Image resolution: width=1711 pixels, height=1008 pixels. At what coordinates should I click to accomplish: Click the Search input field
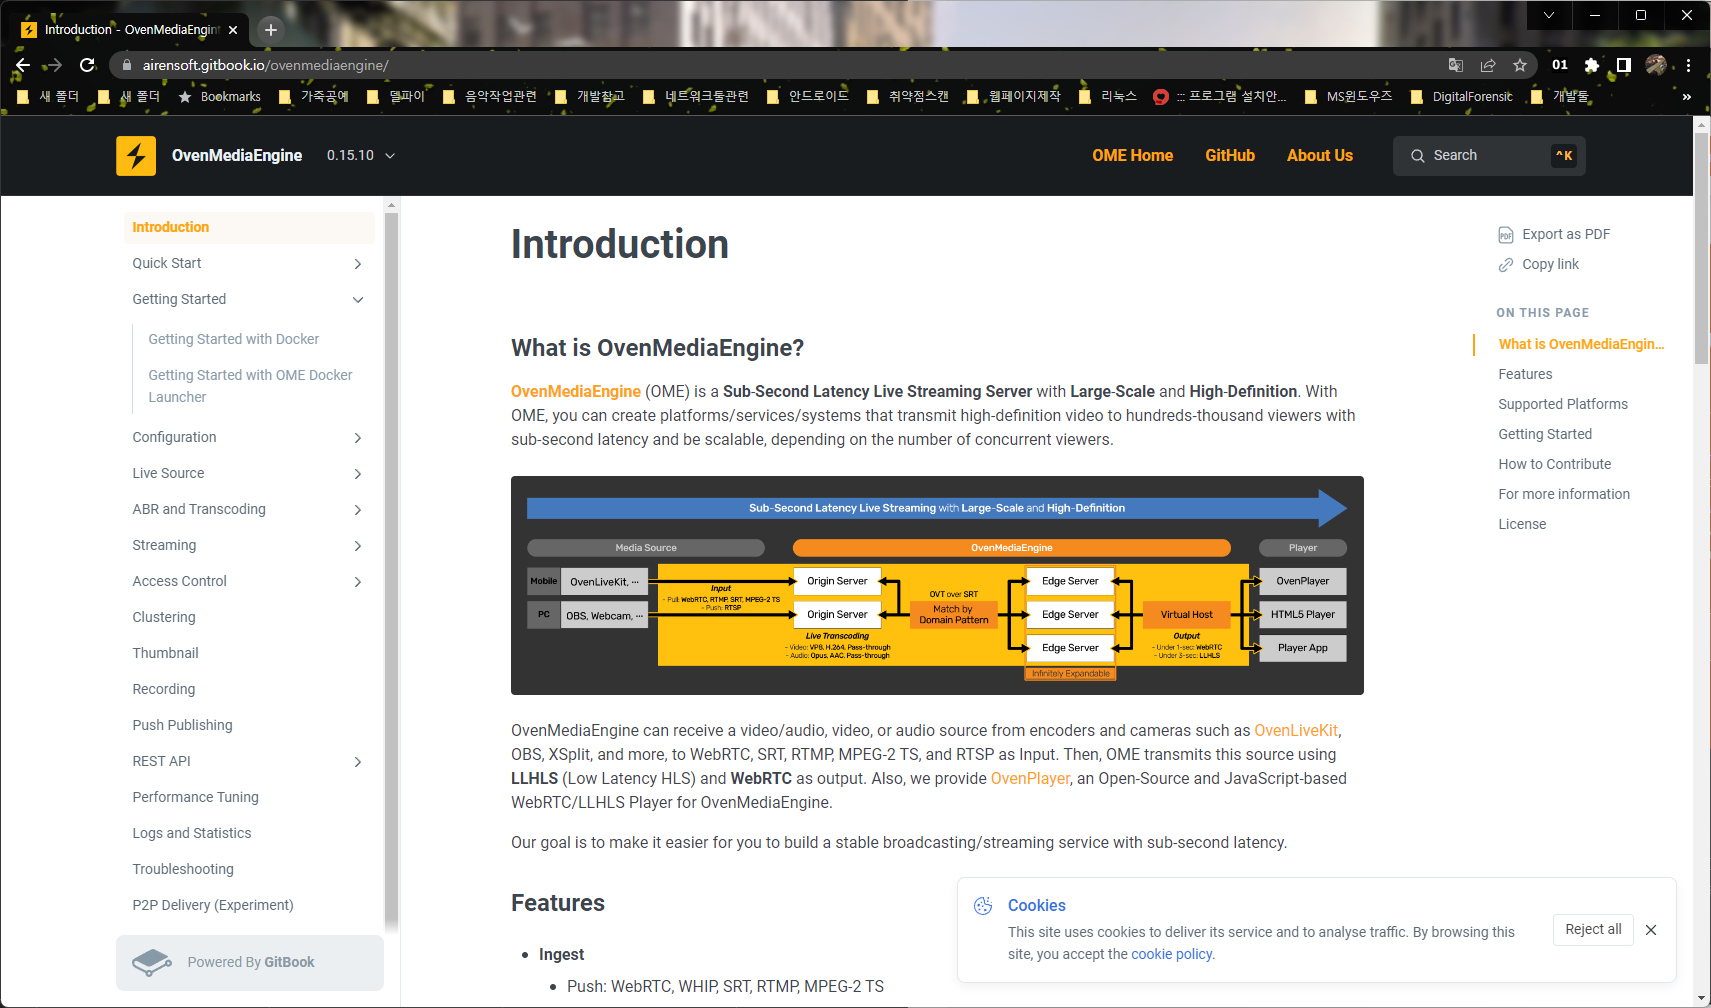click(1489, 156)
